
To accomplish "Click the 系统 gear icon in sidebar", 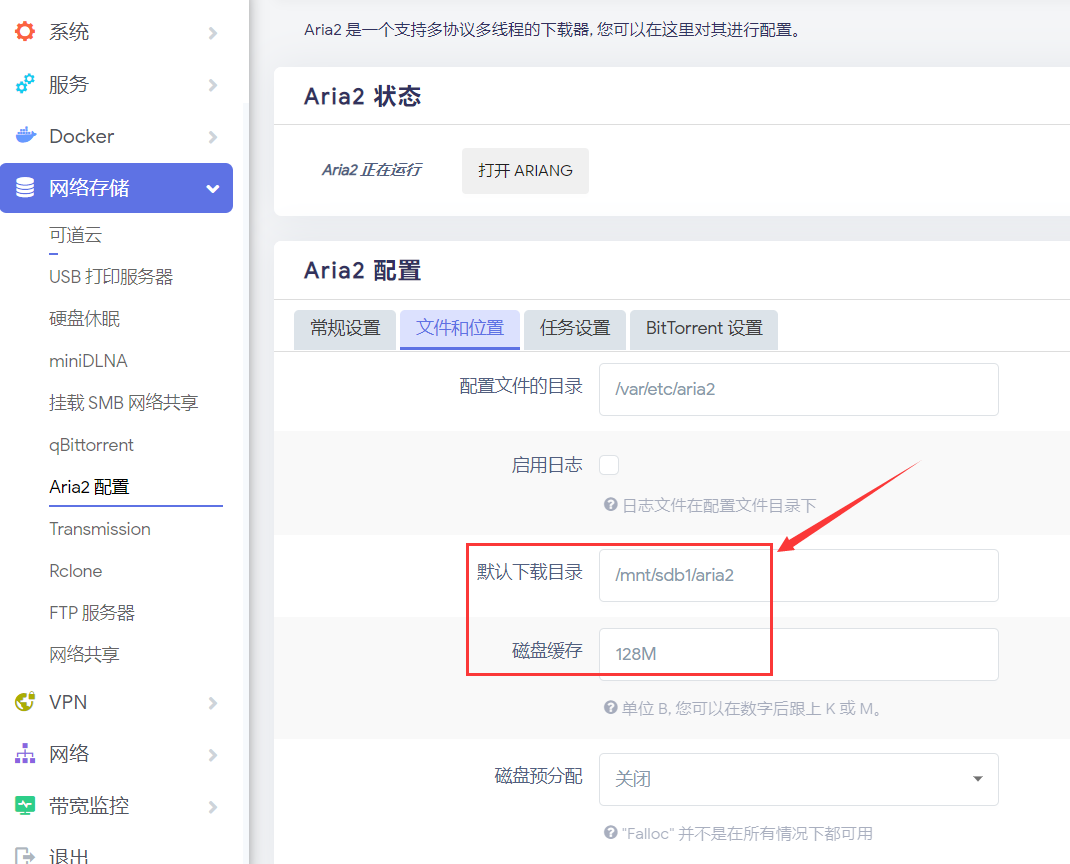I will click(25, 32).
